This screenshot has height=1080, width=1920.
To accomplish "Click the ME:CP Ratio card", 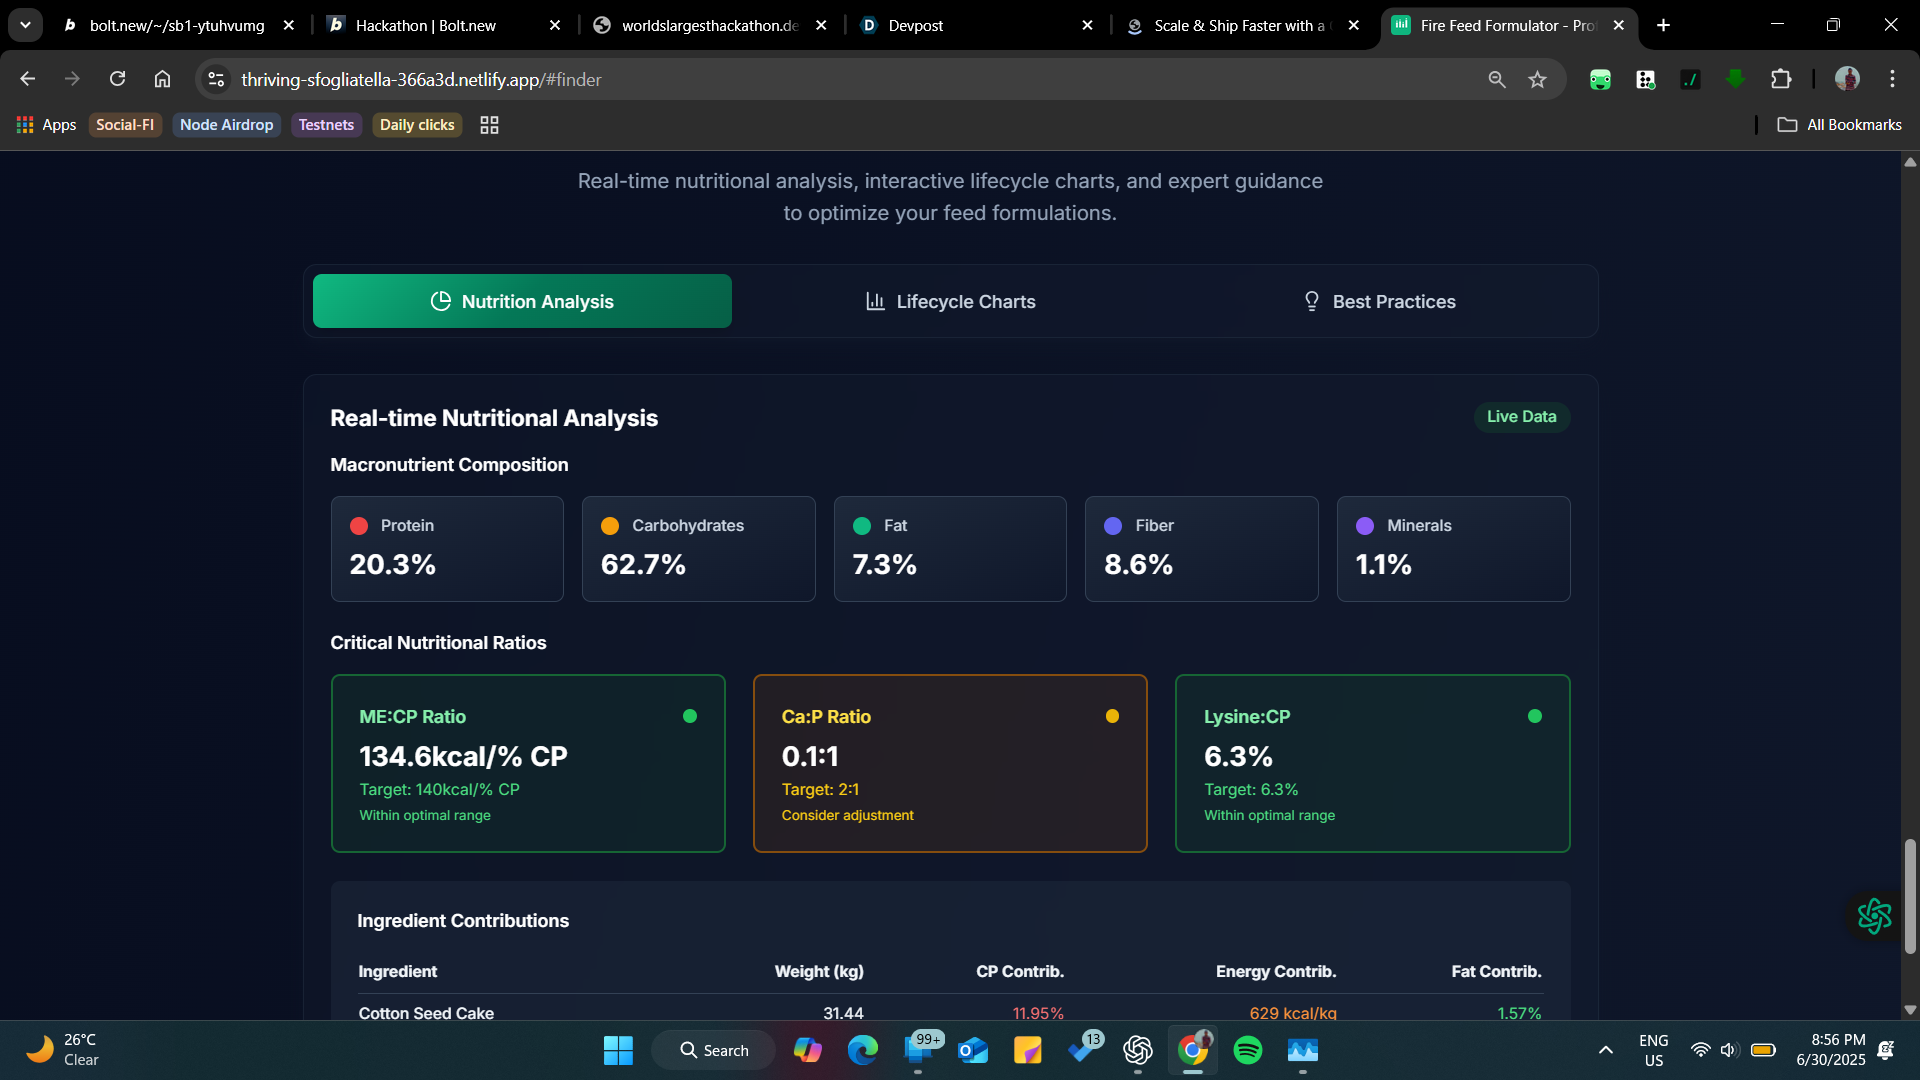I will [x=528, y=763].
